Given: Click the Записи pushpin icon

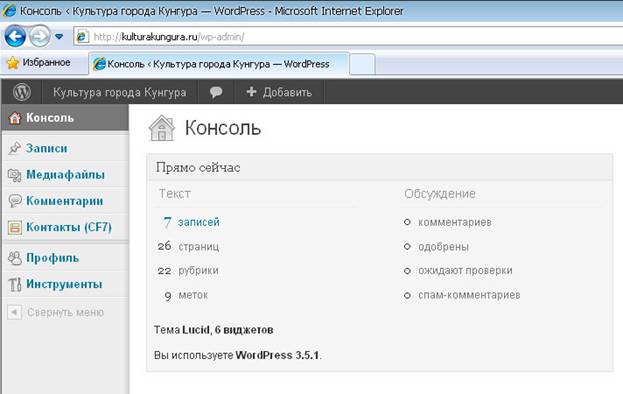Looking at the screenshot, I should (x=15, y=148).
